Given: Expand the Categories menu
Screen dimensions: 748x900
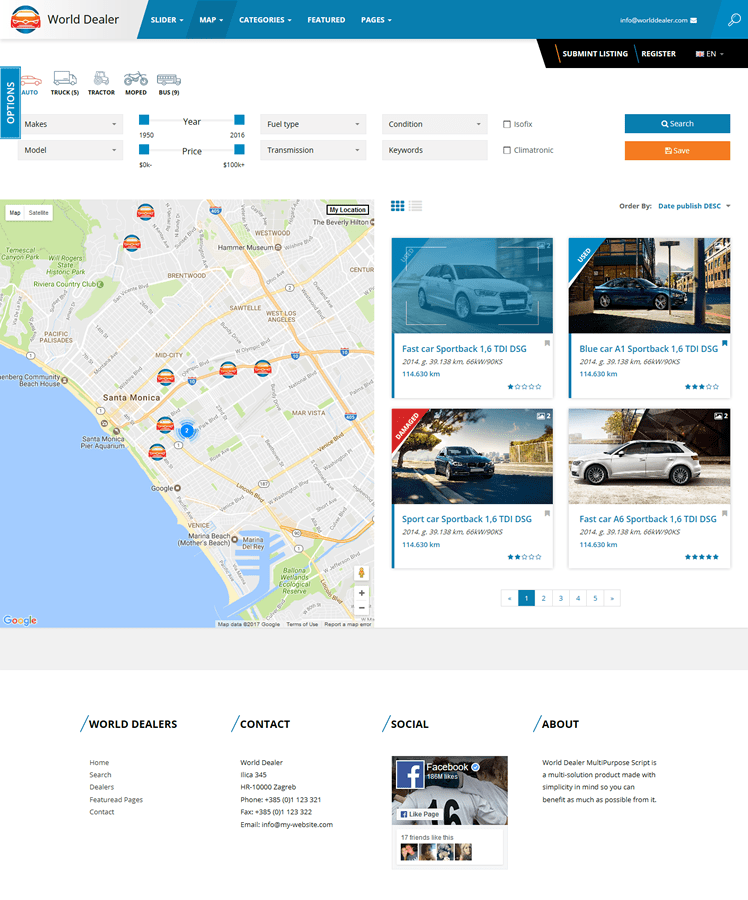Looking at the screenshot, I should point(265,20).
